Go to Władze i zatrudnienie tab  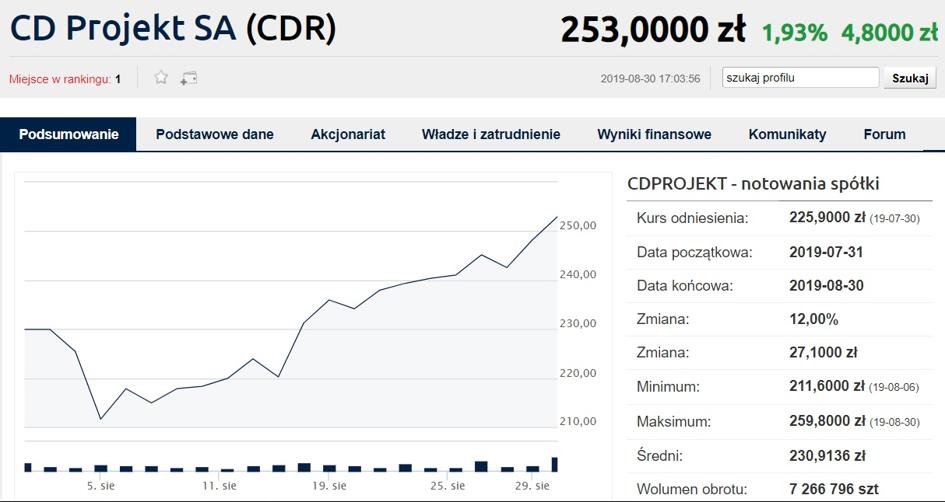click(x=491, y=134)
